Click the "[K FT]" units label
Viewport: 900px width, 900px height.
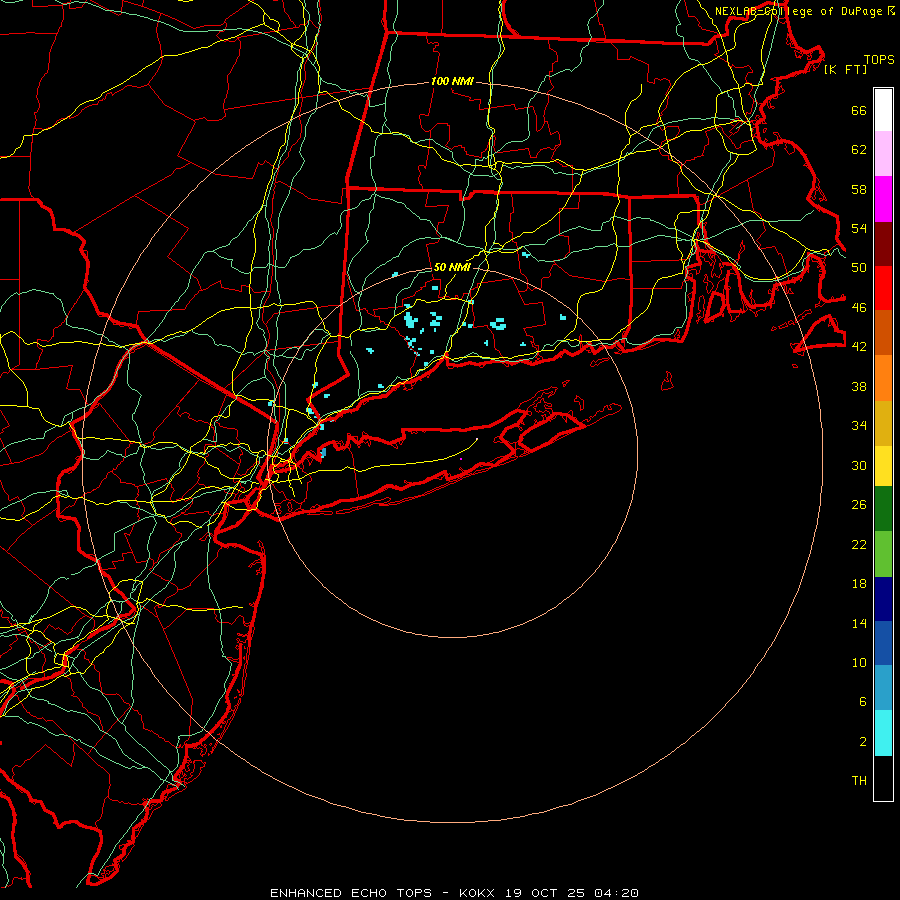(845, 70)
